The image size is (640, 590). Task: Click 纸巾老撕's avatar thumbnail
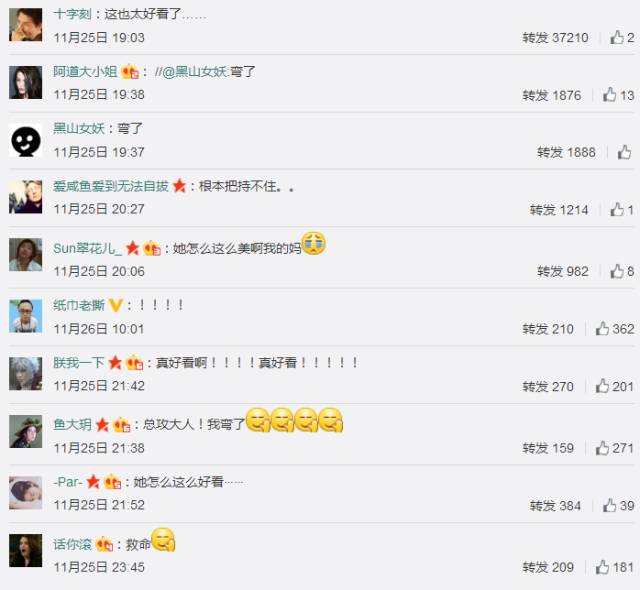26,316
